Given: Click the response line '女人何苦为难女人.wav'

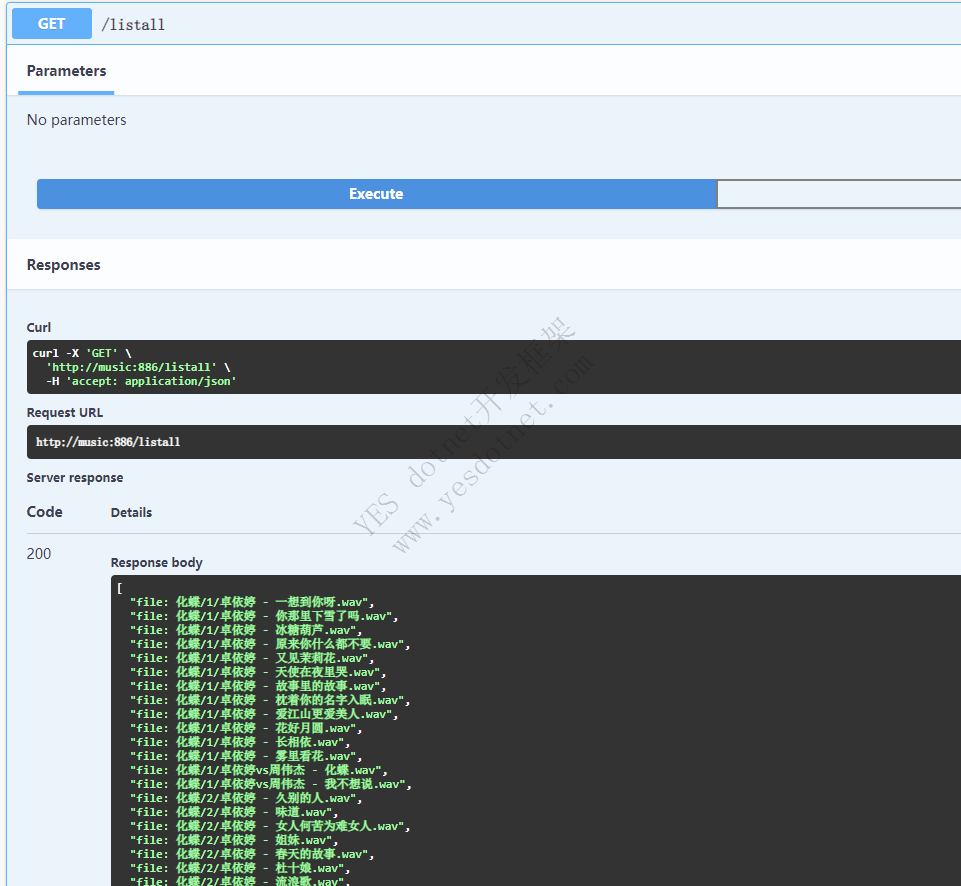Looking at the screenshot, I should [x=270, y=827].
